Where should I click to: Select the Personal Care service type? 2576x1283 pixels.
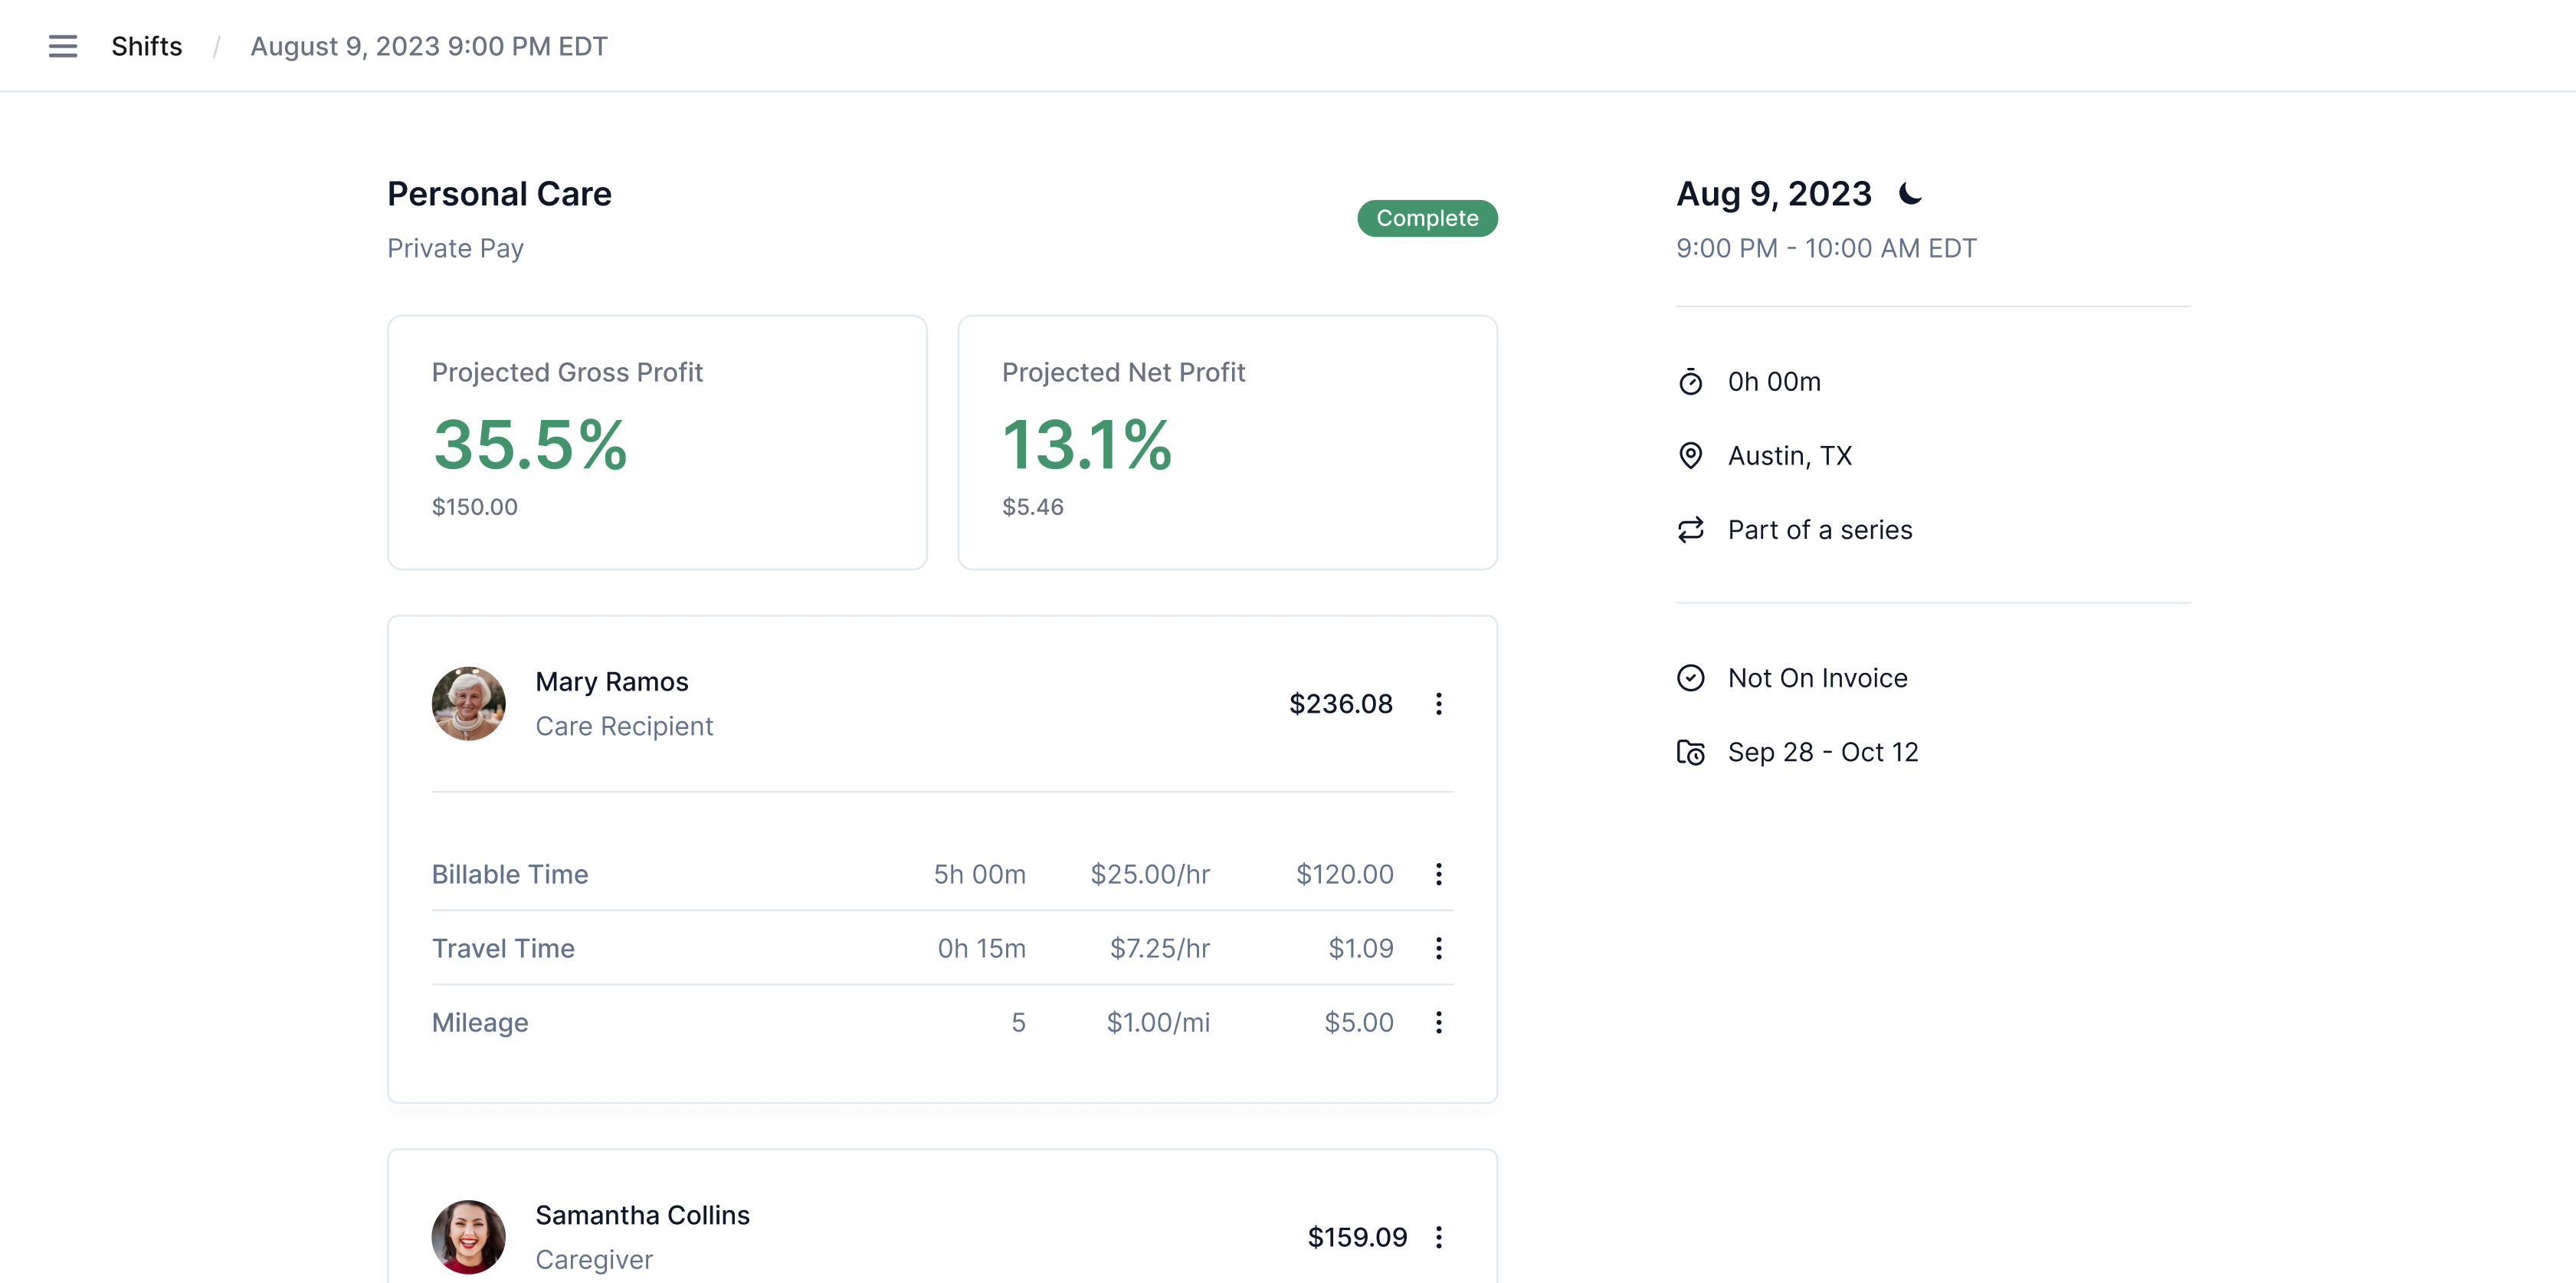pos(498,192)
